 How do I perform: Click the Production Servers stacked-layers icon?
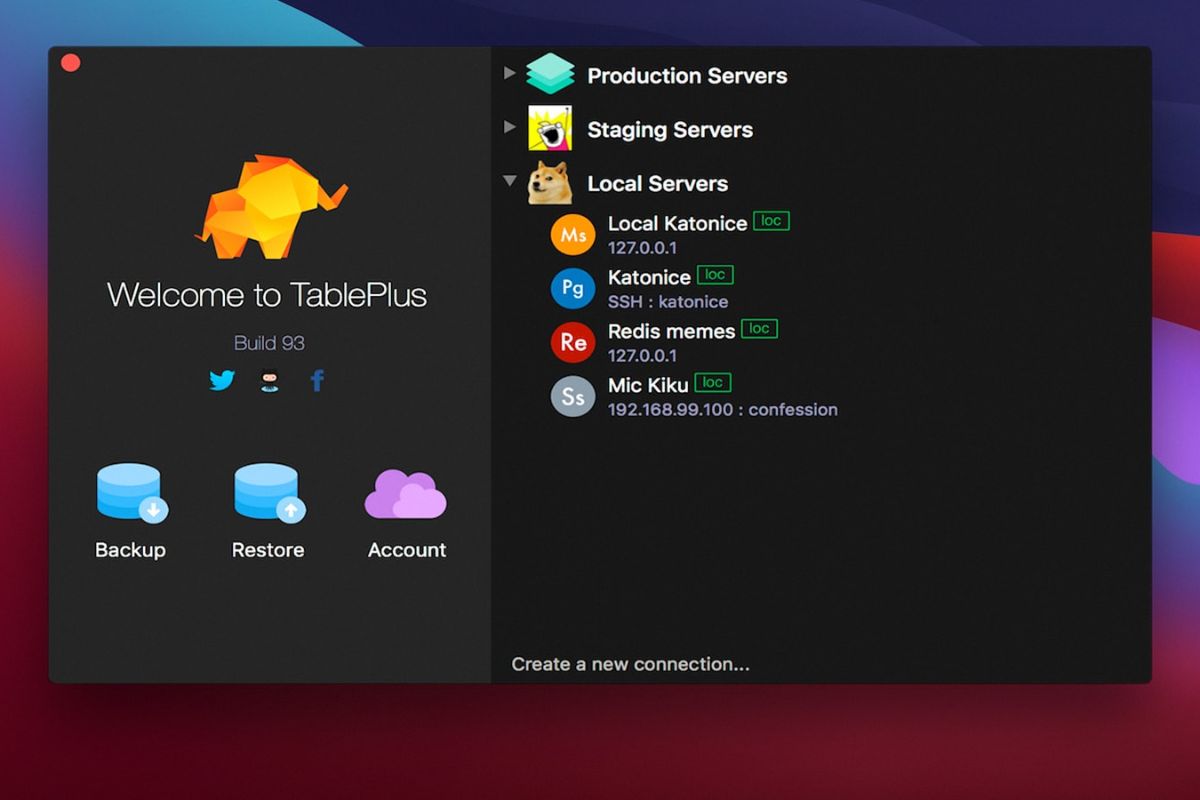(x=550, y=74)
